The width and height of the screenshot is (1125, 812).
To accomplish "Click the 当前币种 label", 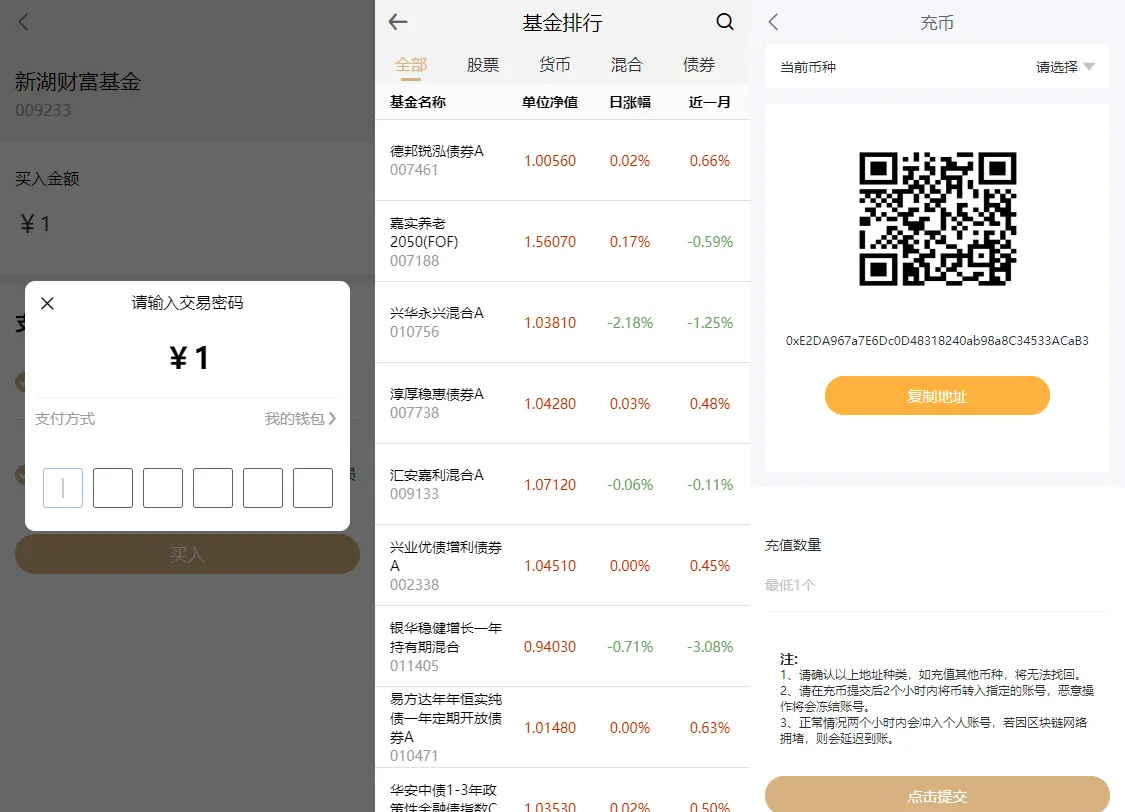I will click(808, 67).
